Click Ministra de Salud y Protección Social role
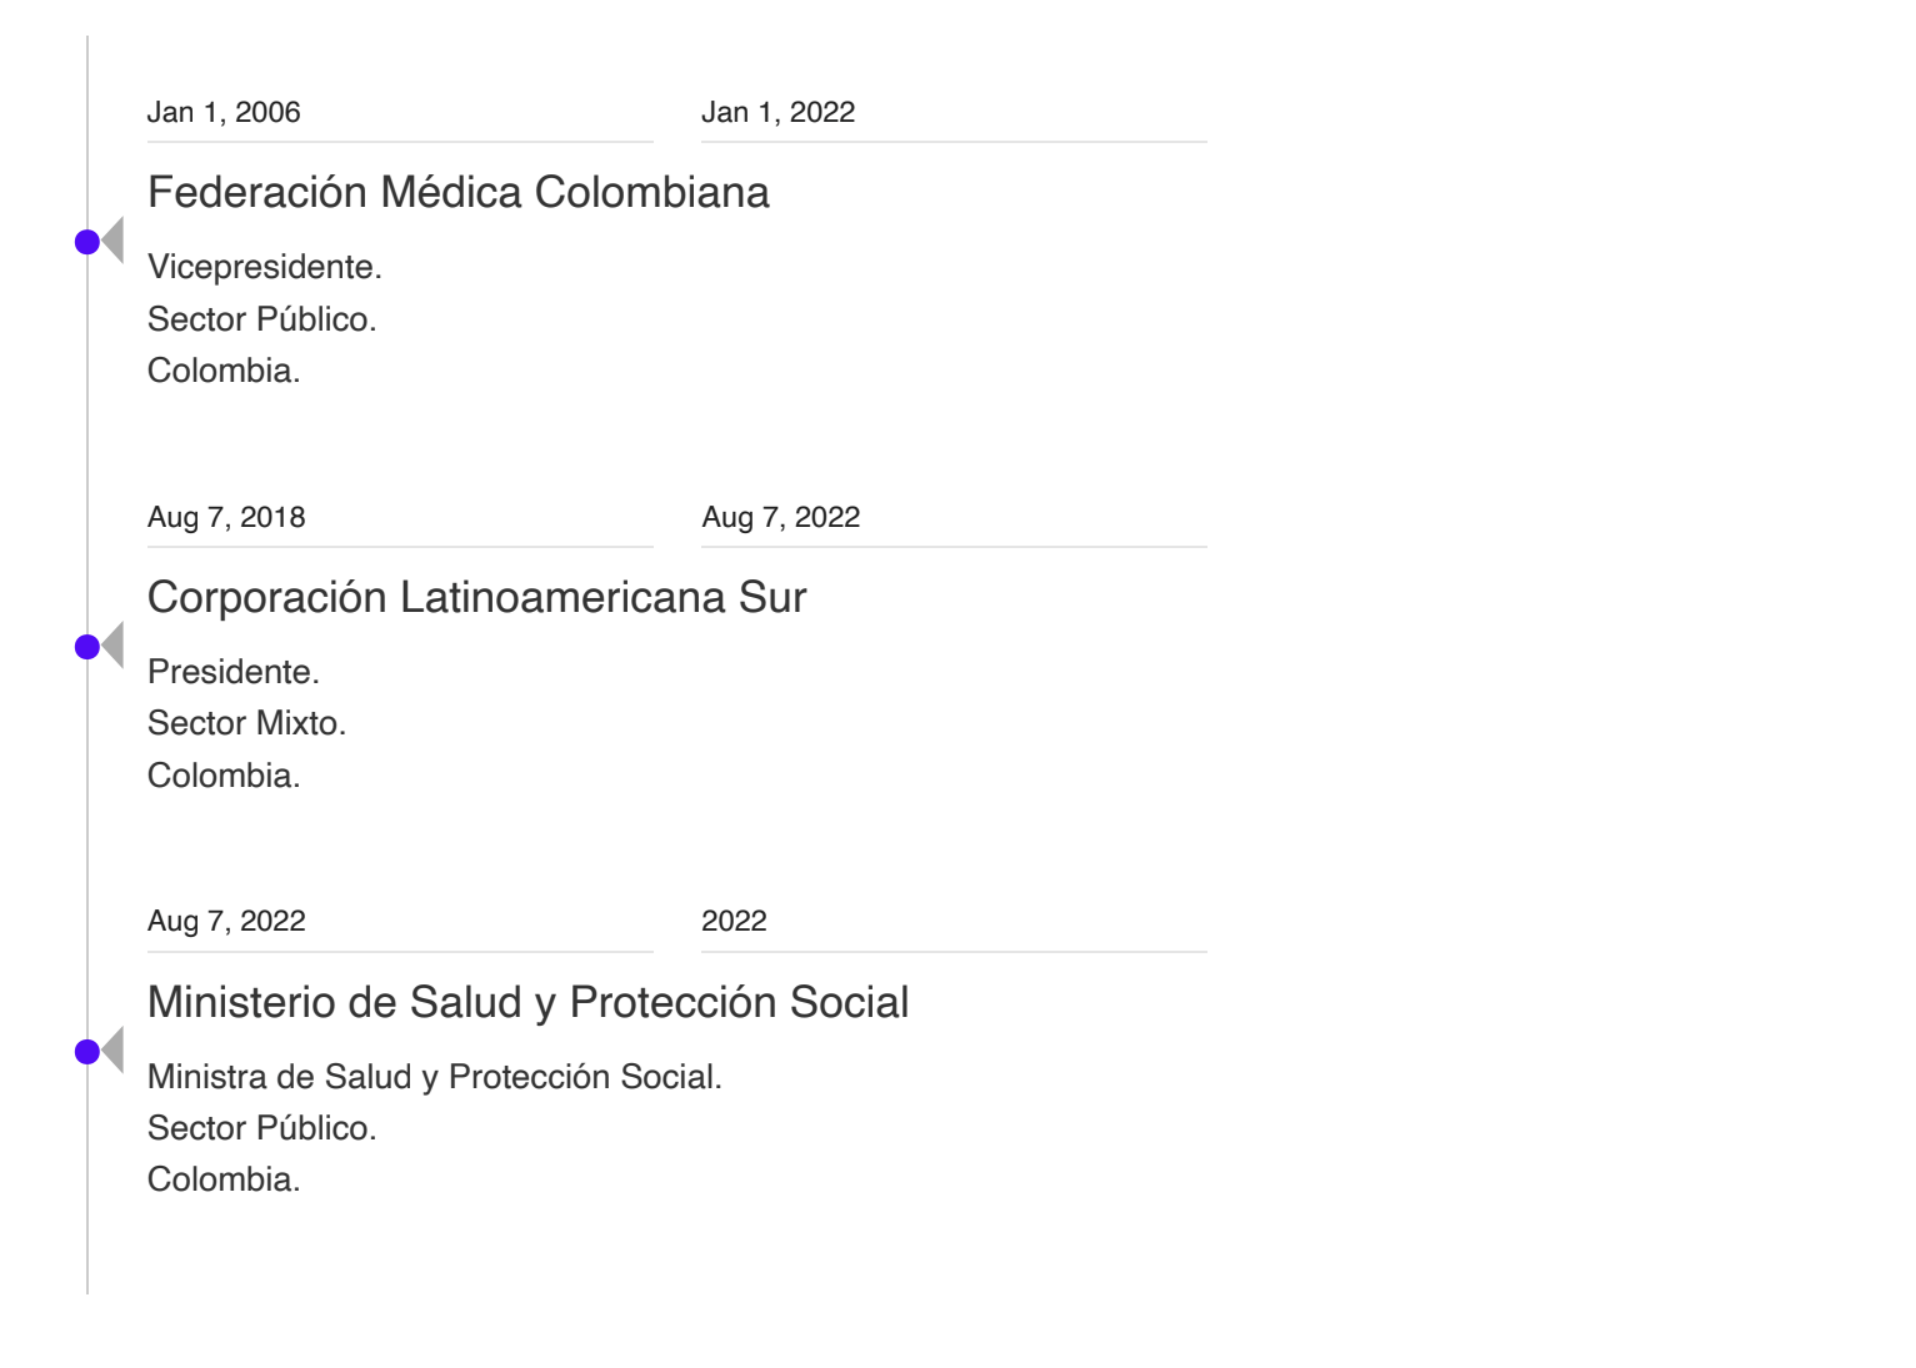Image resolution: width=1916 pixels, height=1368 pixels. point(435,1077)
